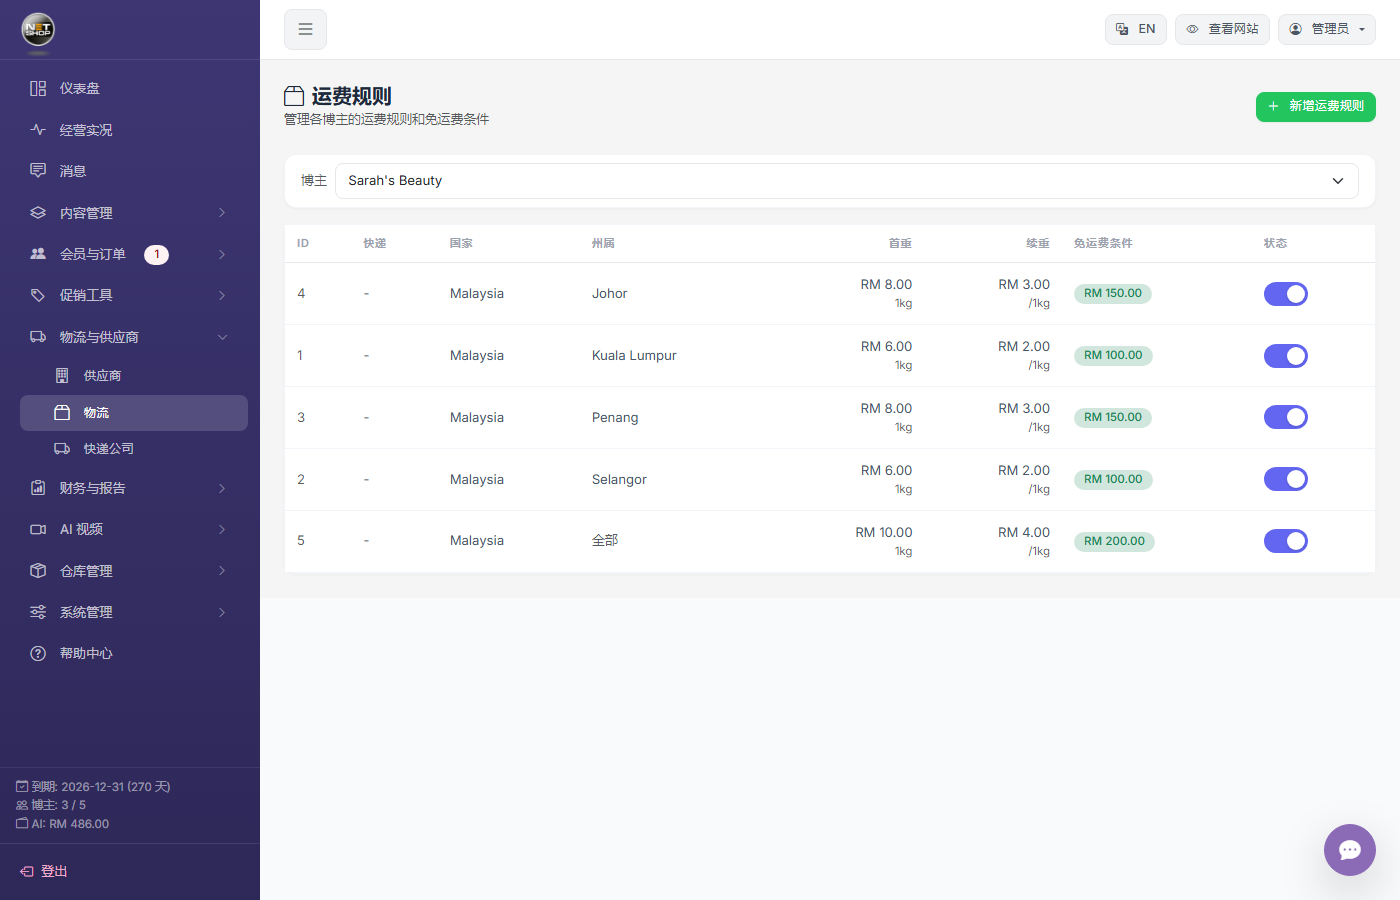
Task: Click the 物流 box icon in sidebar
Action: coord(62,412)
